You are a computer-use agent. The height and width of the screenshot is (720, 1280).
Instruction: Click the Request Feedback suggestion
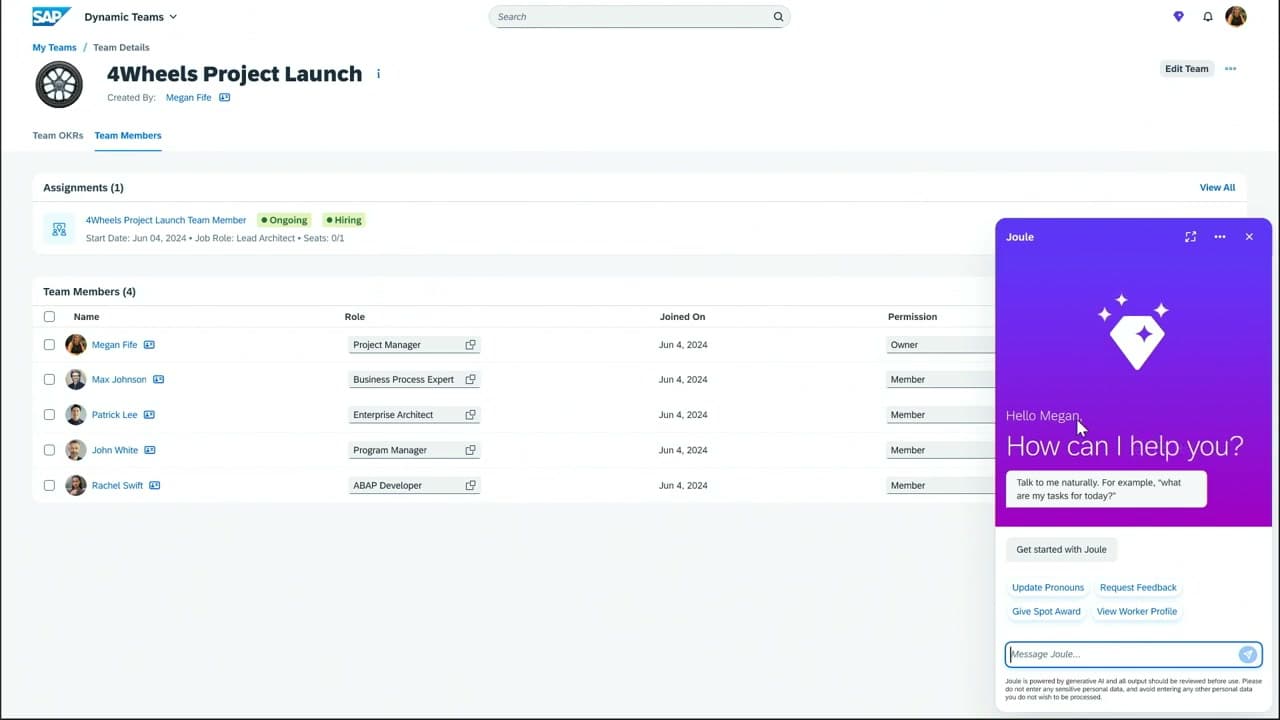(1138, 588)
